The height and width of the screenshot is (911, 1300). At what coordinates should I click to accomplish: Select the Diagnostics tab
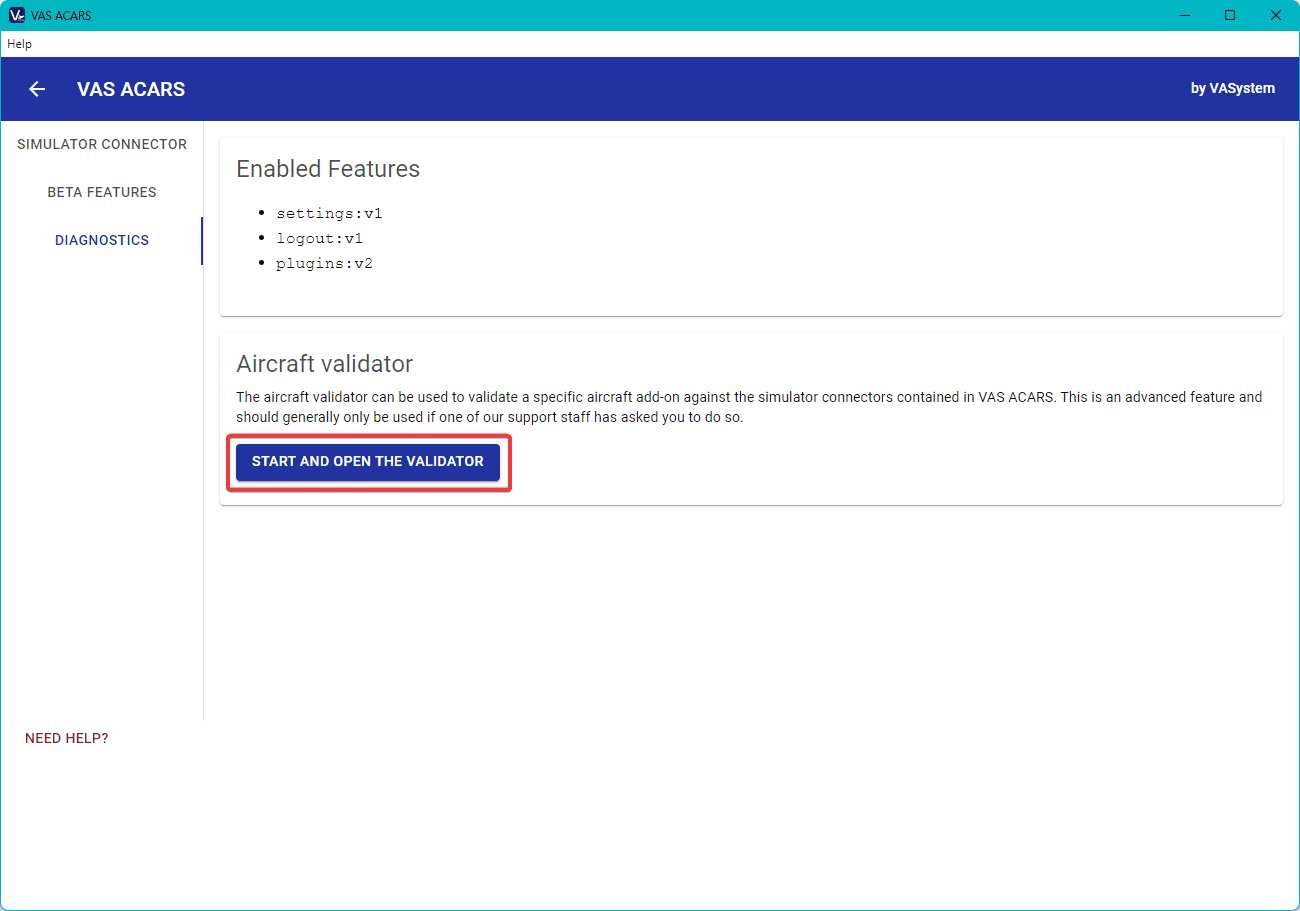102,240
